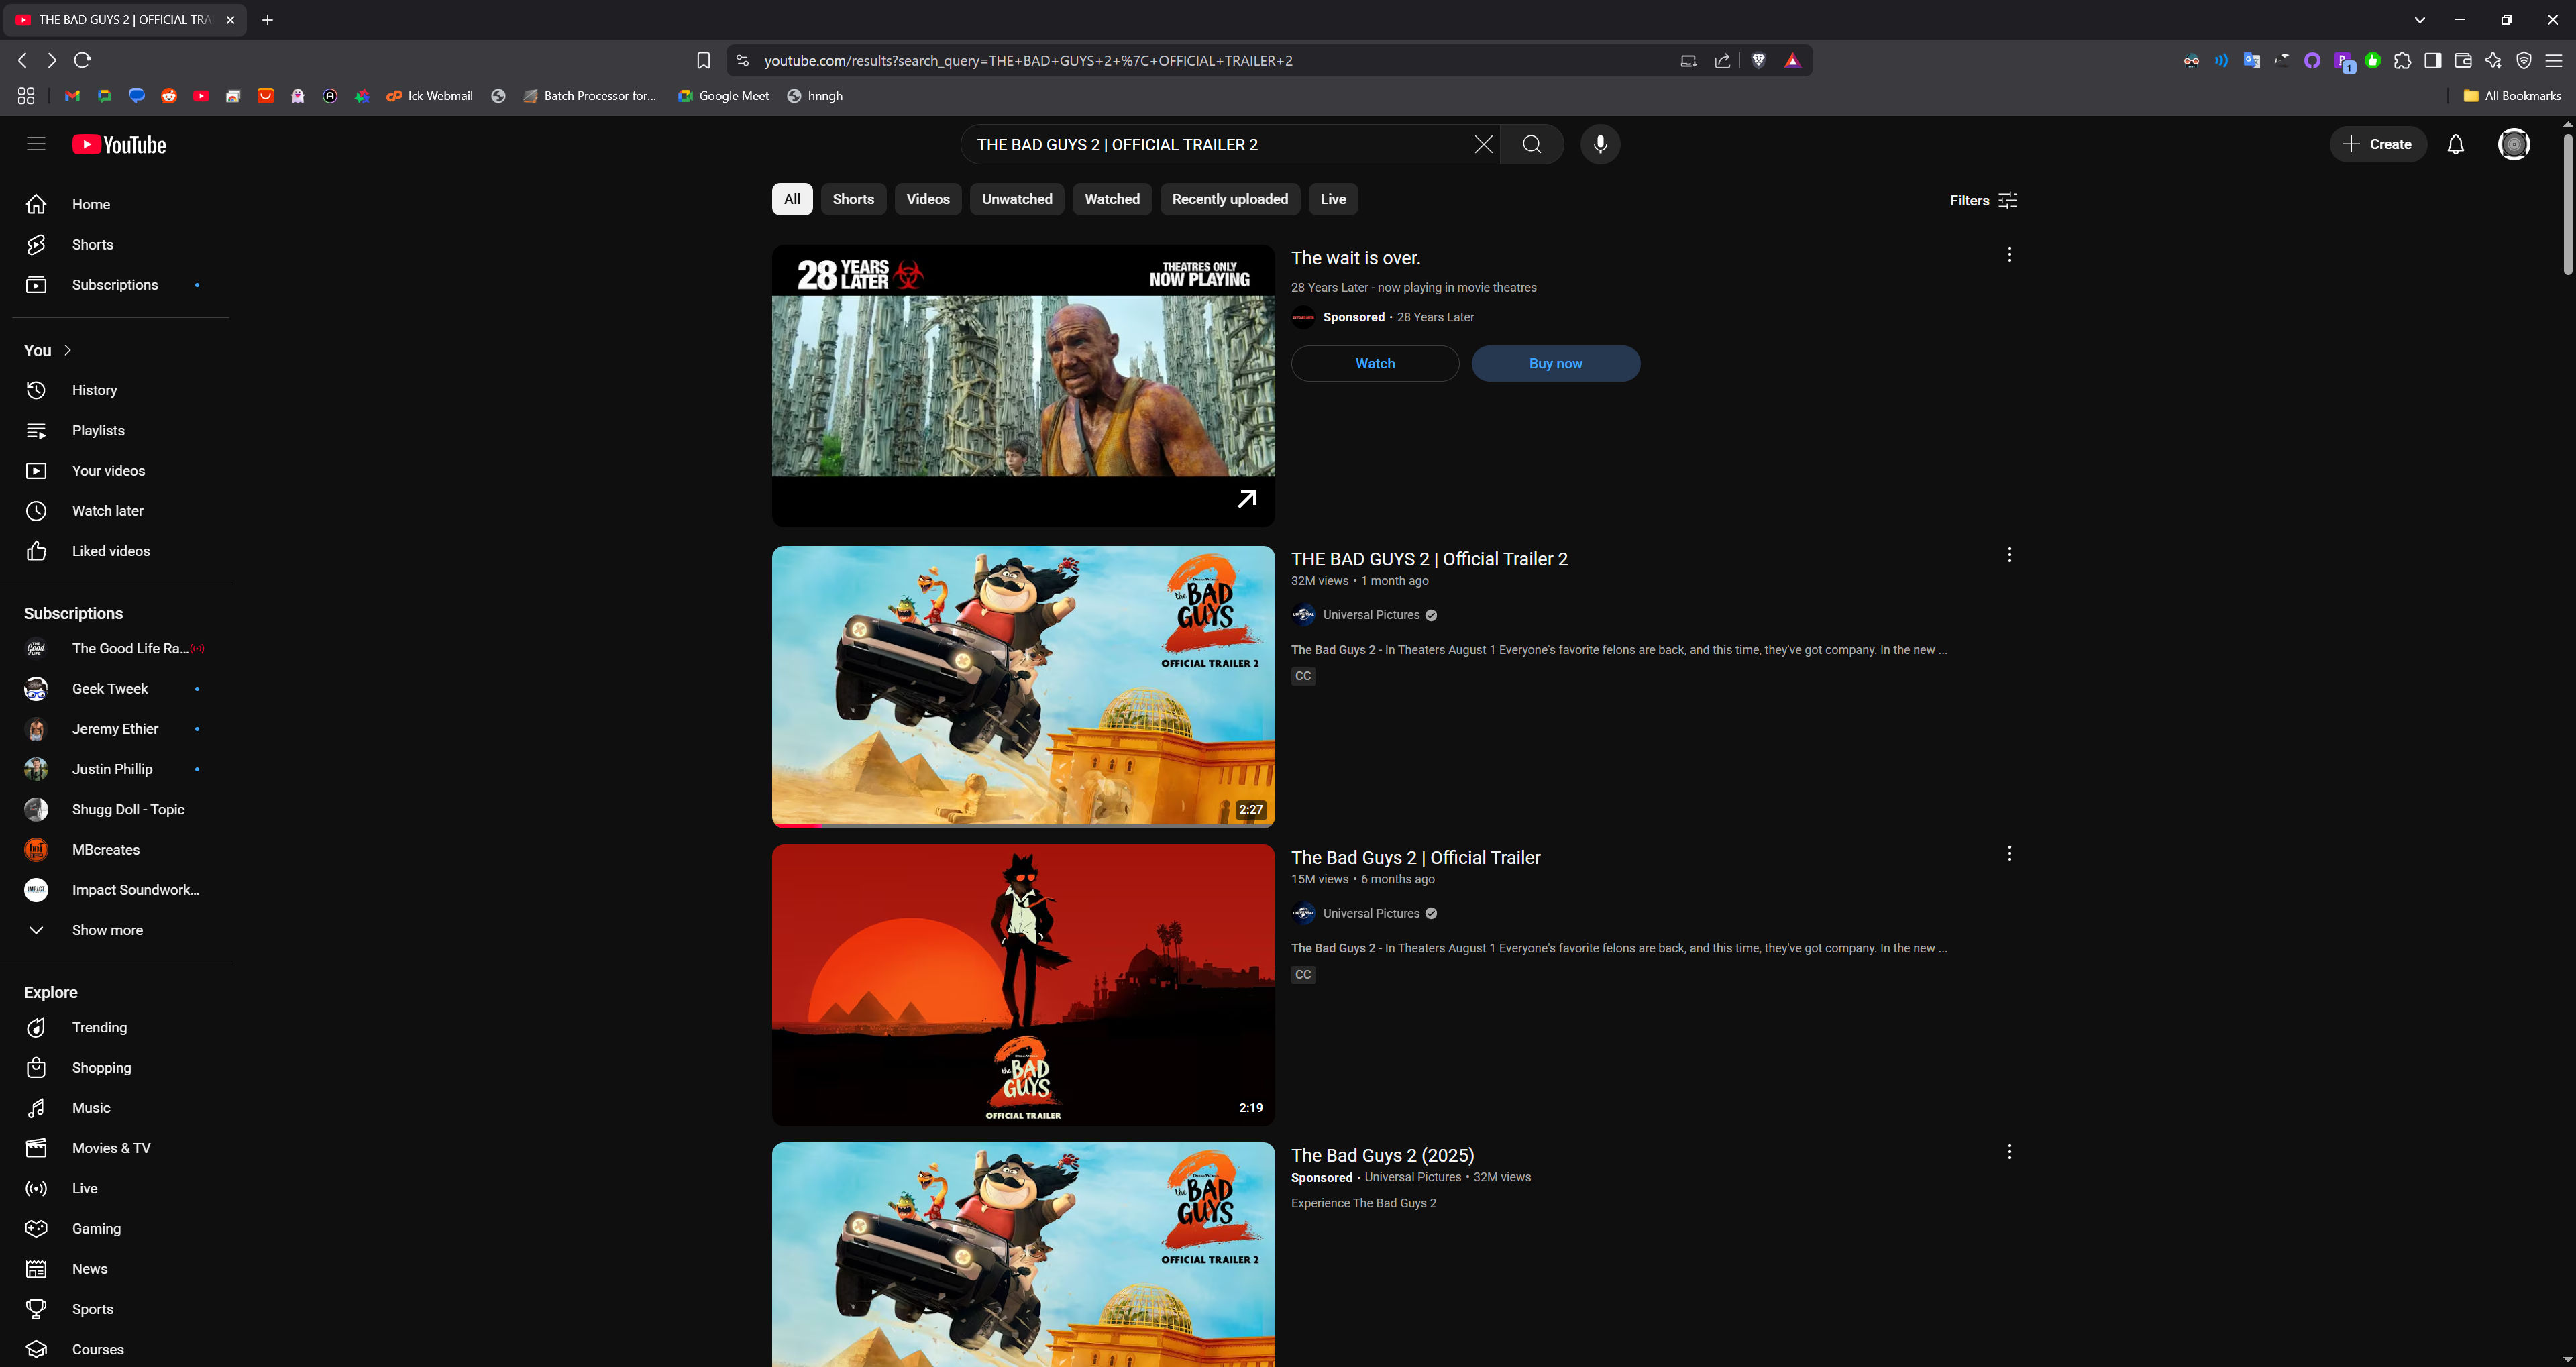2576x1367 pixels.
Task: Open more options for Official Trailer 2 video
Action: coord(2009,555)
